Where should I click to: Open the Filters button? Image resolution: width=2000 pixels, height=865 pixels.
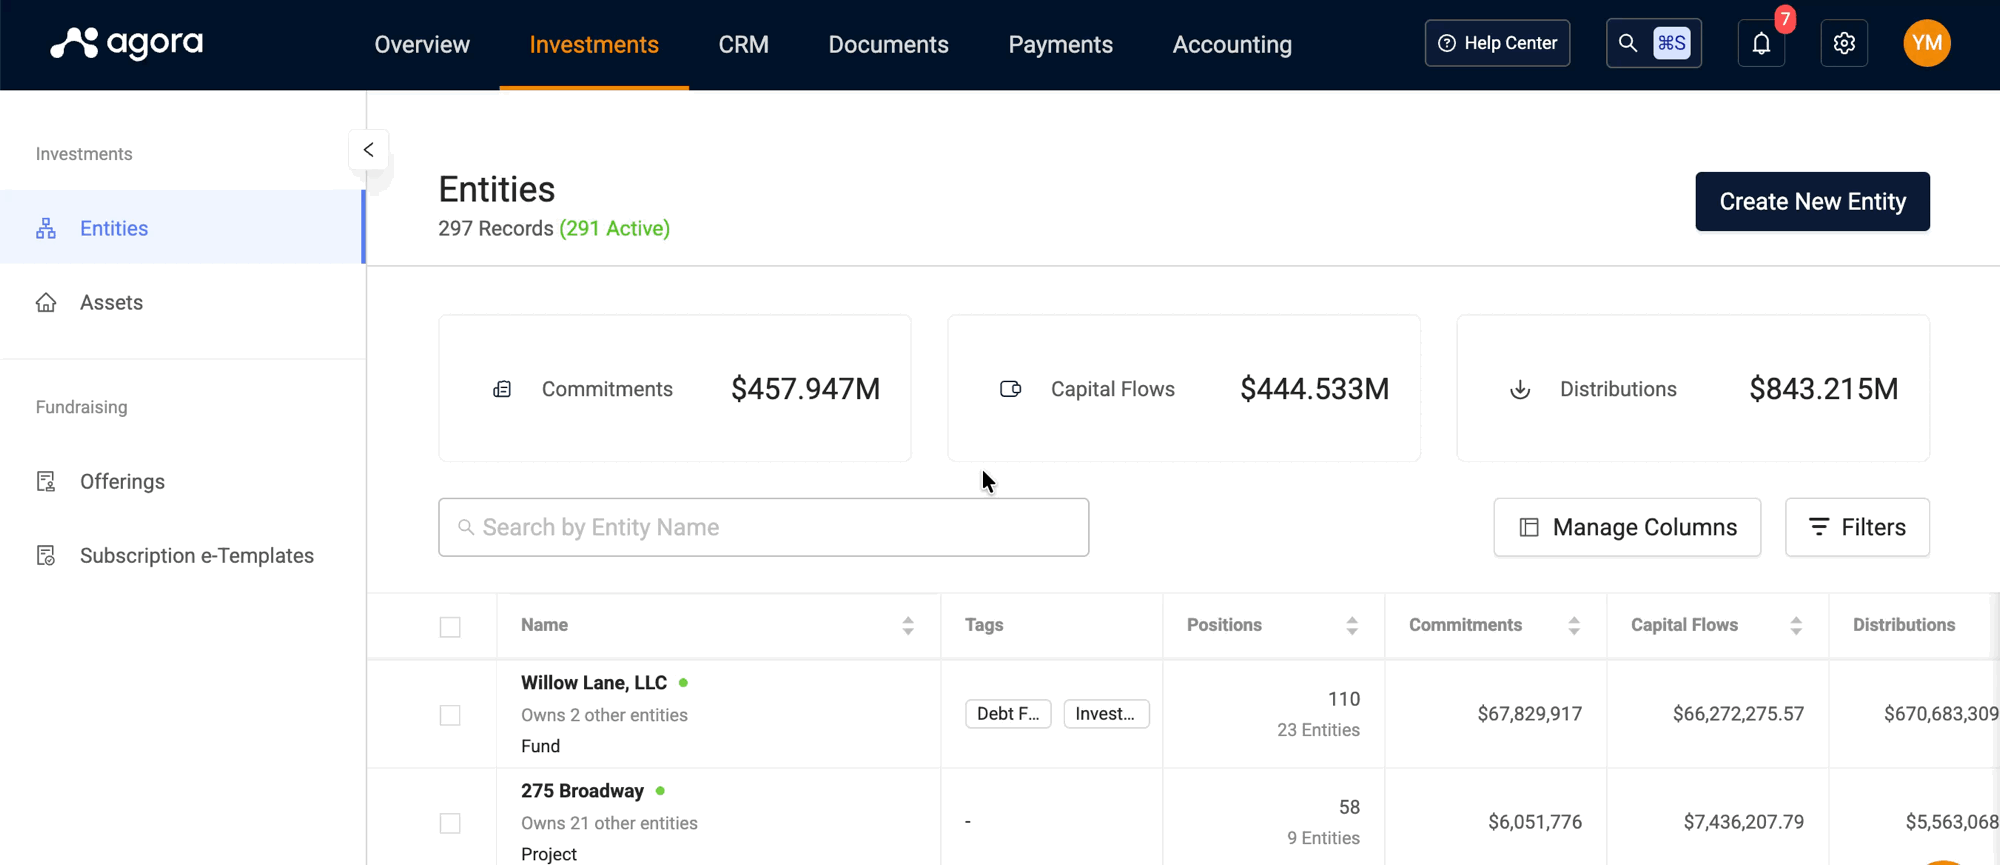[x=1857, y=527]
